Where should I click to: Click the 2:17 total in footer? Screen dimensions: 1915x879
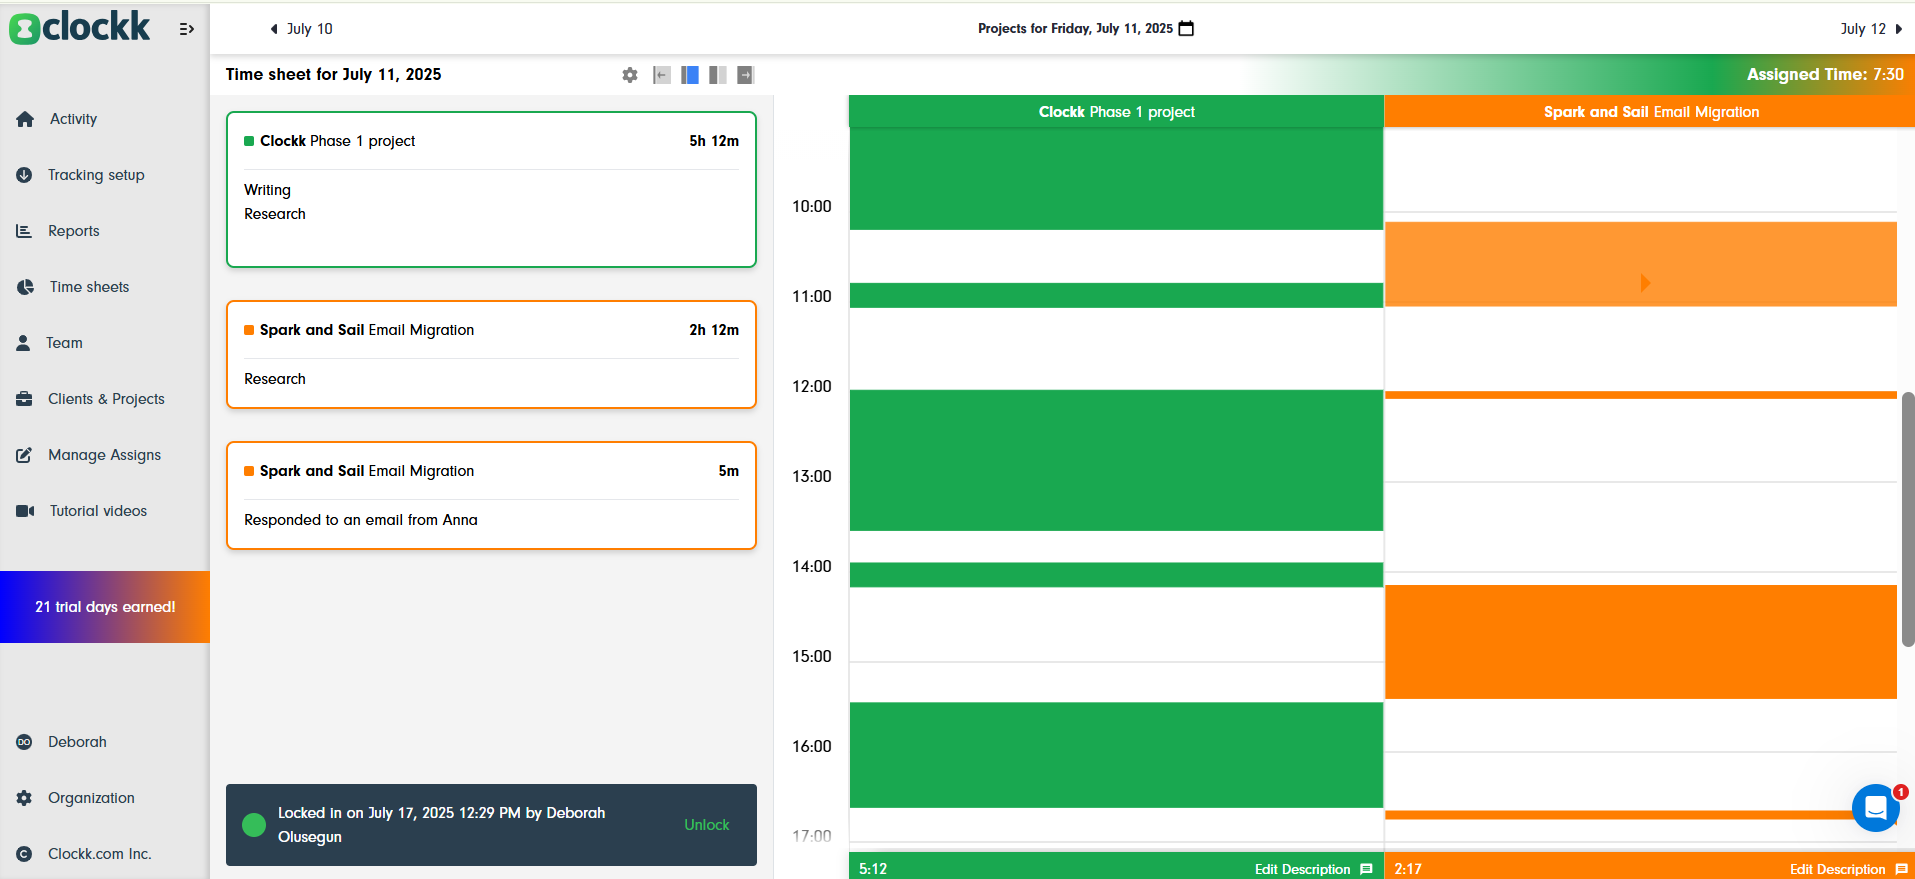(x=1408, y=869)
